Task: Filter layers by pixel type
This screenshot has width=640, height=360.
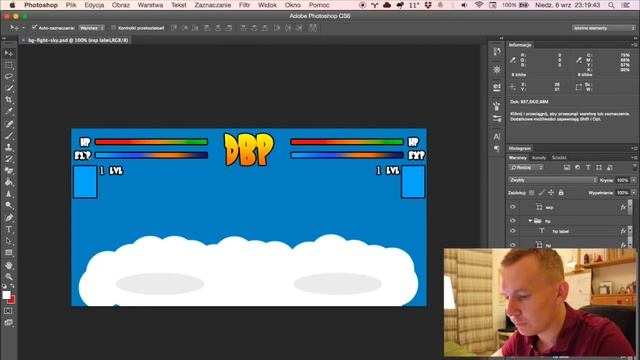Action: tap(567, 168)
